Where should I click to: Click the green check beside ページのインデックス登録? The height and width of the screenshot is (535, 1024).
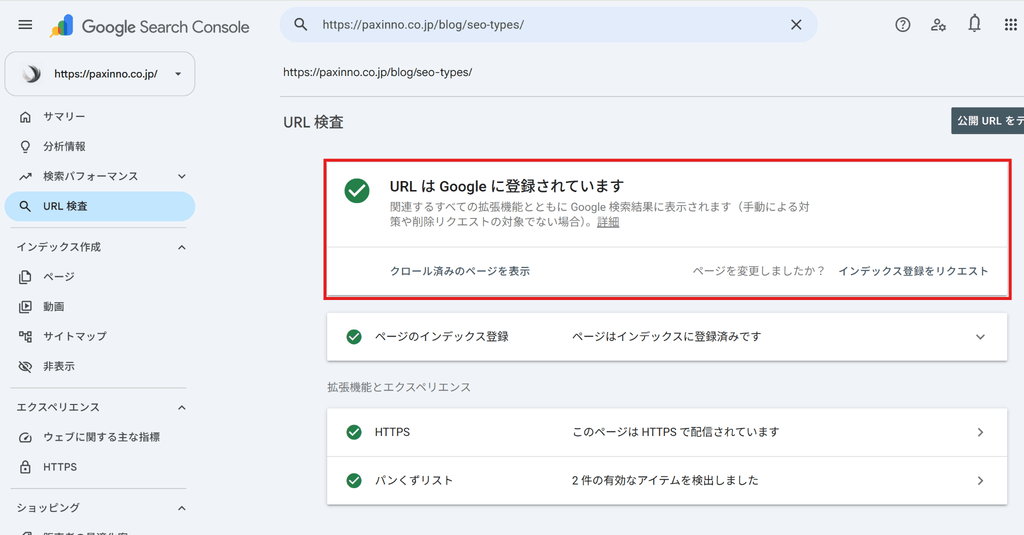(354, 337)
